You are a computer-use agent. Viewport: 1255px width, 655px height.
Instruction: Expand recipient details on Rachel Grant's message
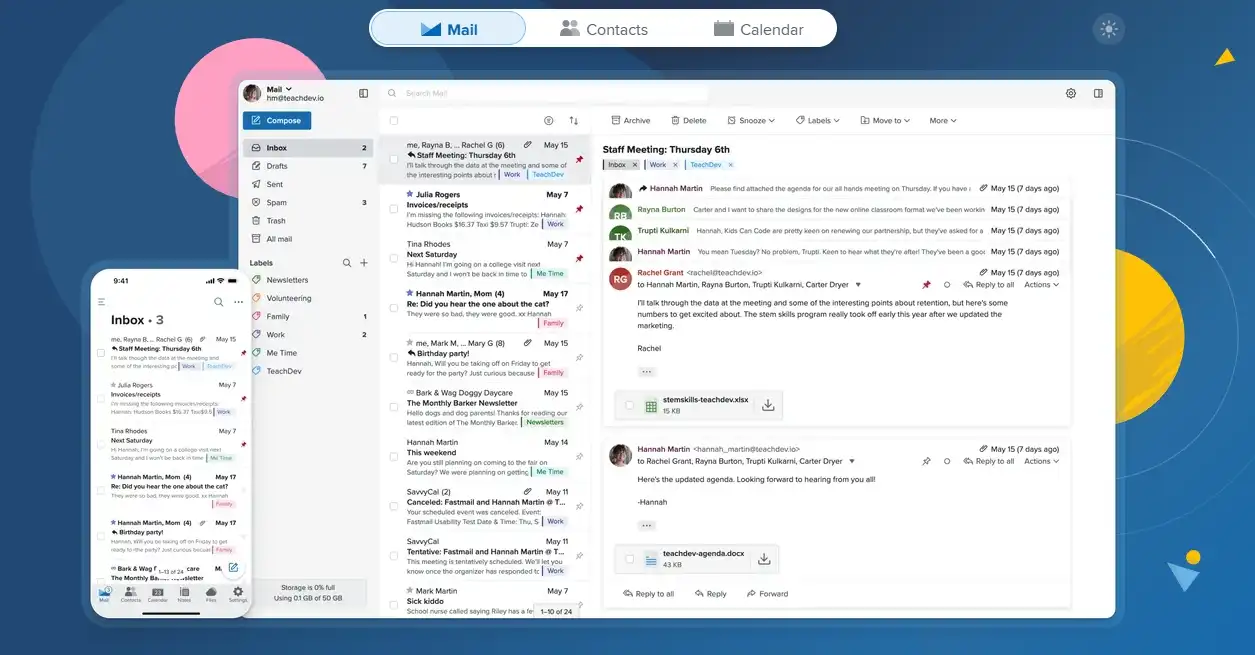(x=858, y=285)
